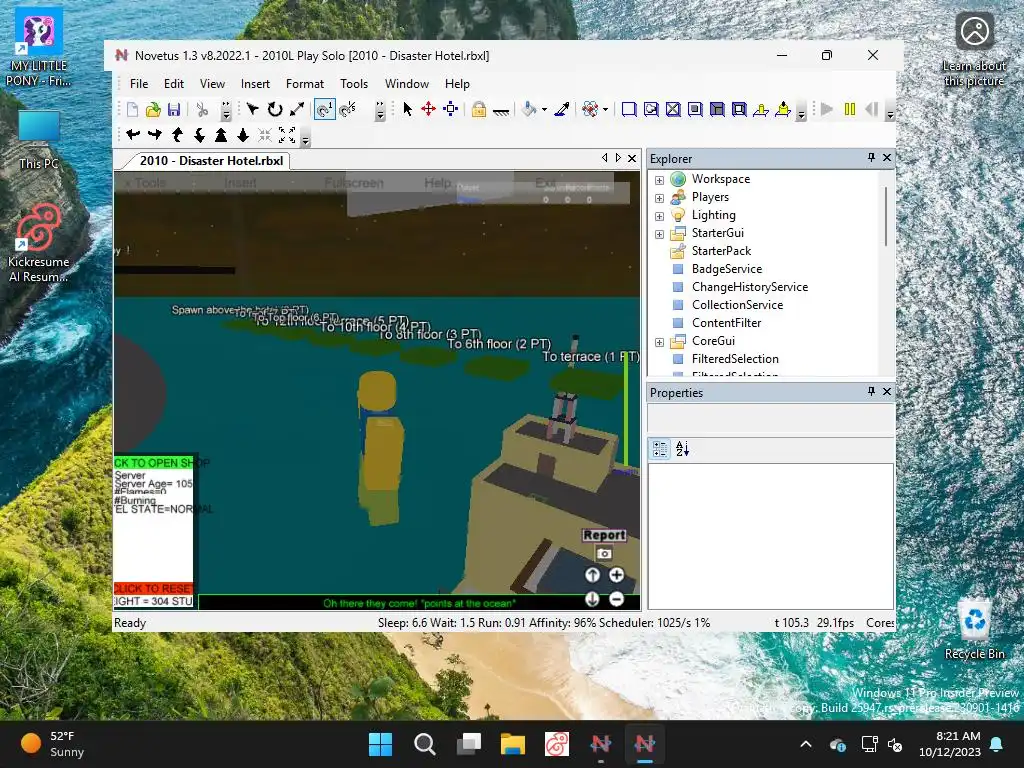Screen dimensions: 1024x768
Task: Click the Anchor tool icon
Action: tap(501, 111)
